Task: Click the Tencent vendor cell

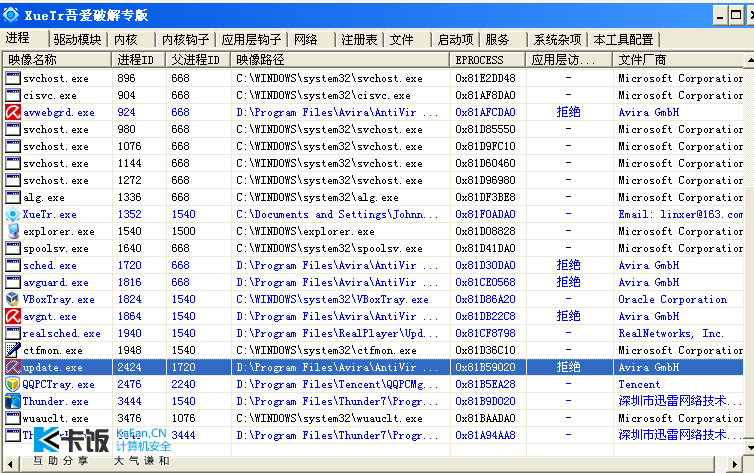Action: (639, 385)
